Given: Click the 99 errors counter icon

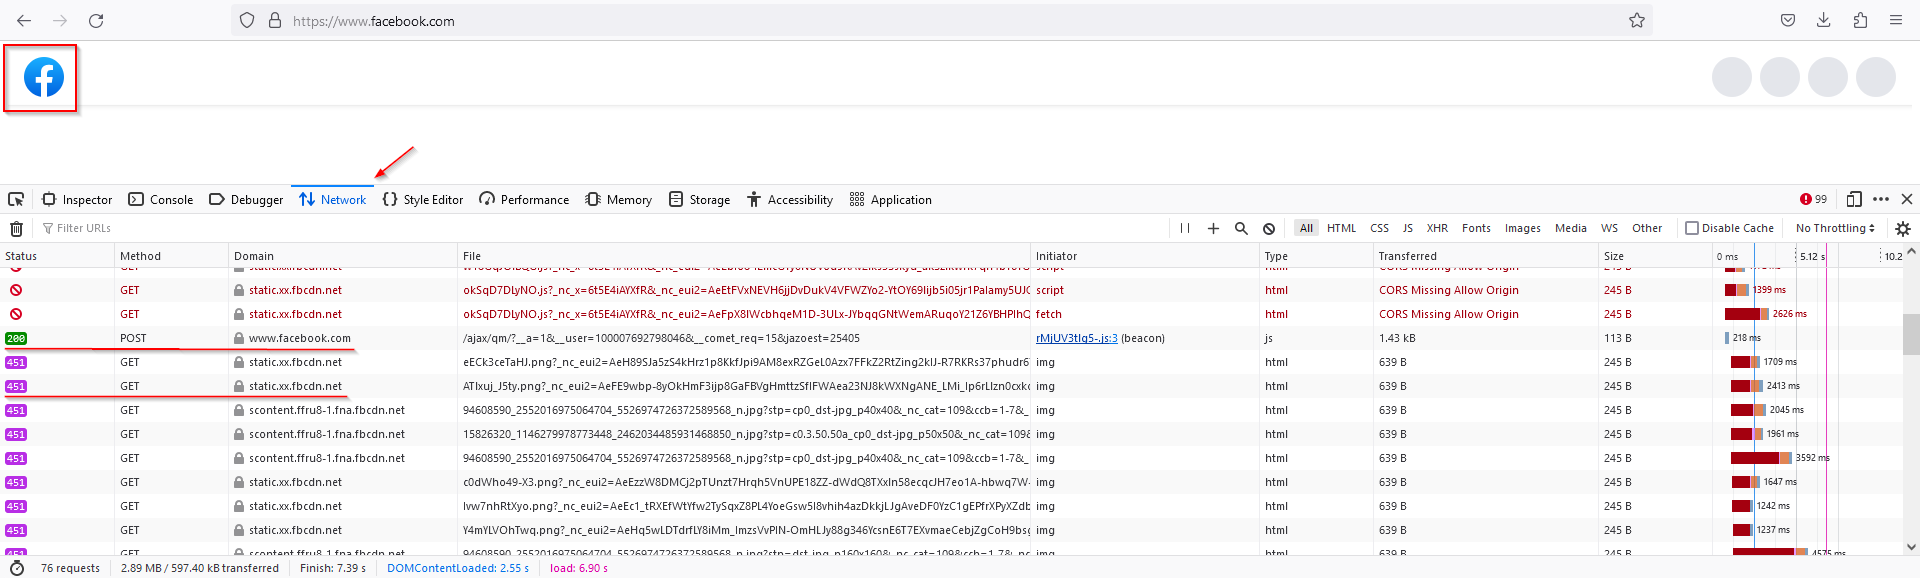Looking at the screenshot, I should [x=1813, y=199].
